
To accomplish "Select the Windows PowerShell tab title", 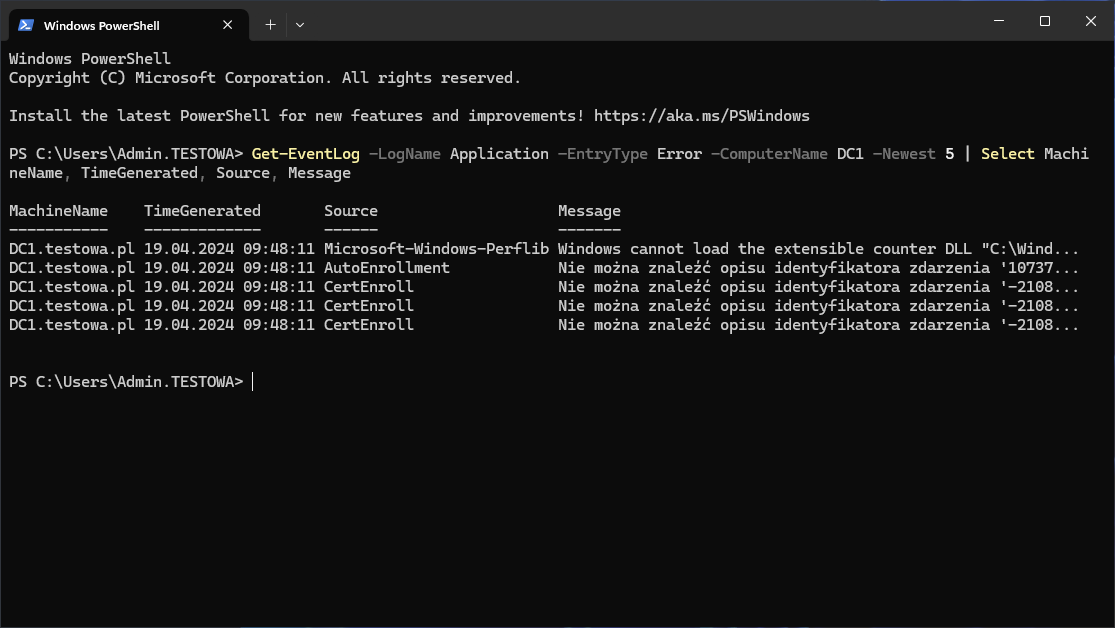I will pos(102,25).
